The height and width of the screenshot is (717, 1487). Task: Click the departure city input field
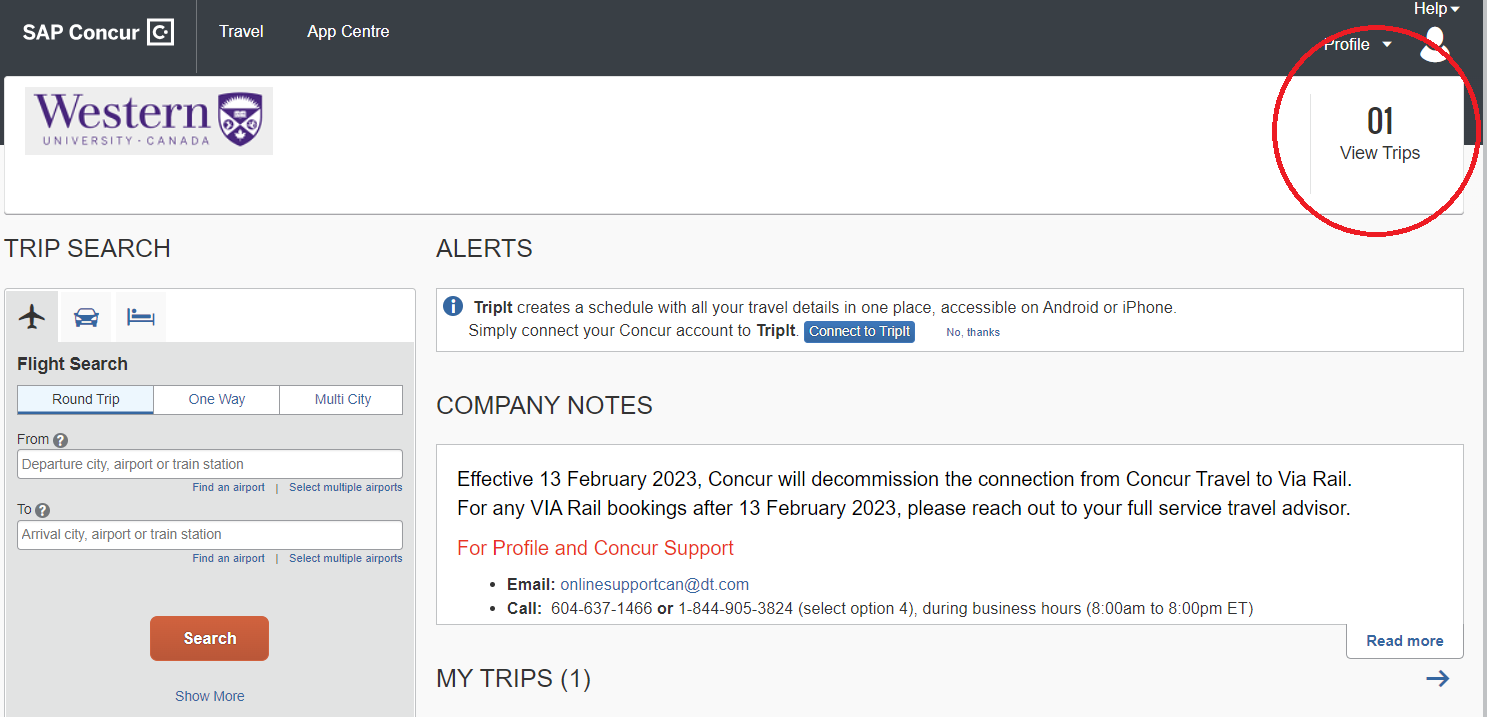tap(210, 464)
